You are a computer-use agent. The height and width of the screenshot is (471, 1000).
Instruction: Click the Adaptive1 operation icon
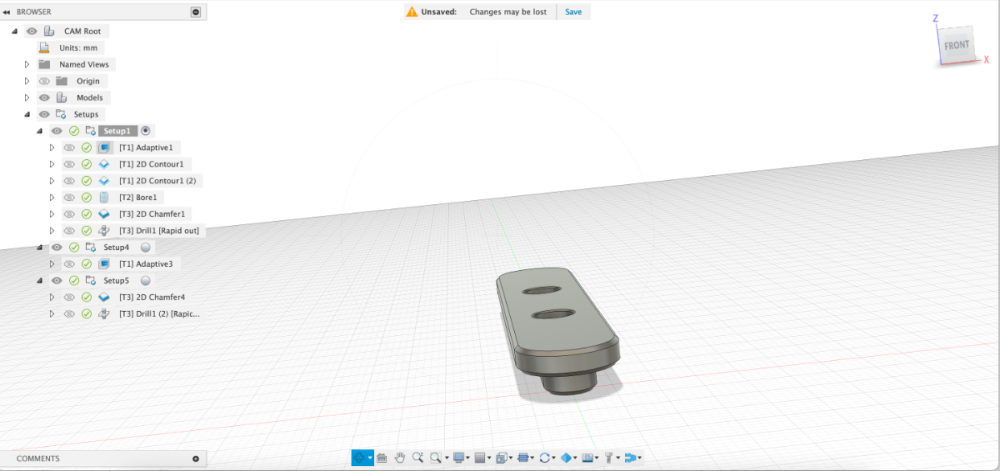coord(105,148)
